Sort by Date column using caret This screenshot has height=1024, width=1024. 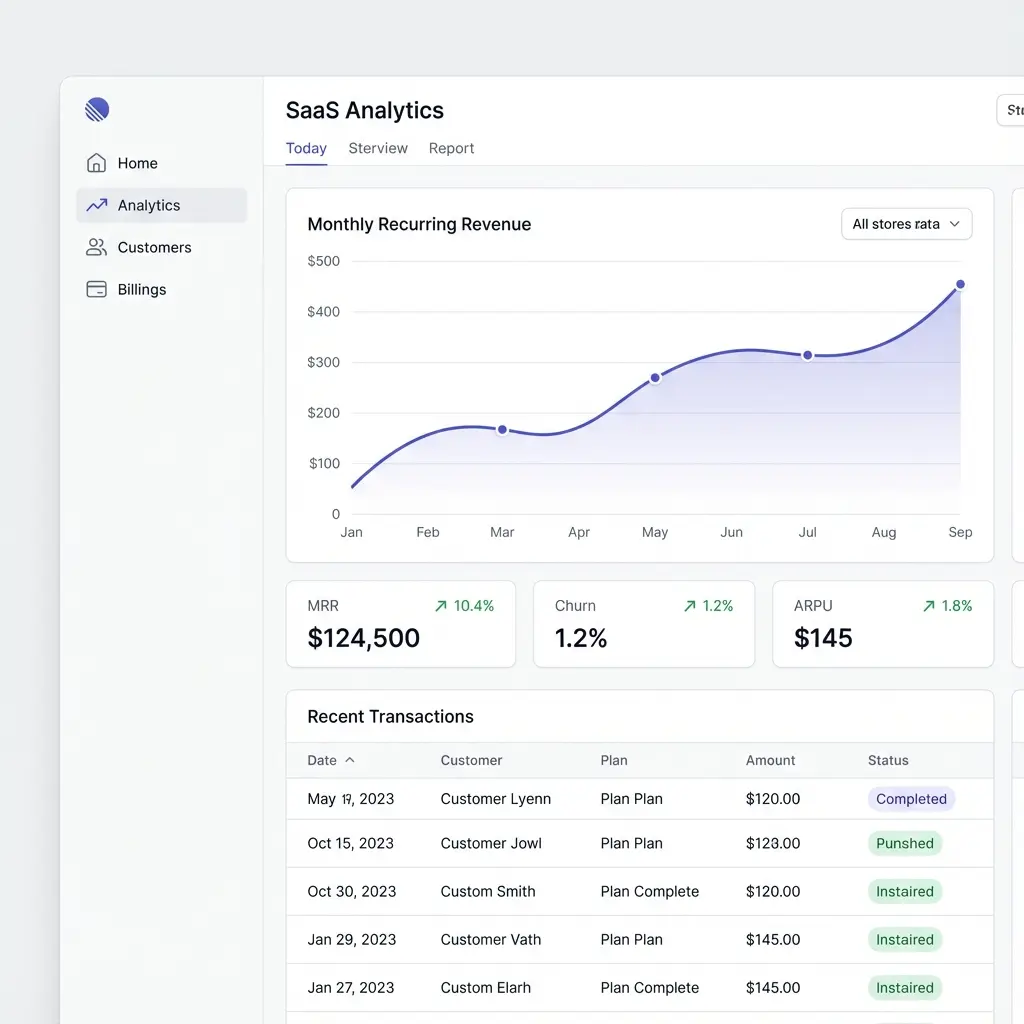pyautogui.click(x=350, y=760)
